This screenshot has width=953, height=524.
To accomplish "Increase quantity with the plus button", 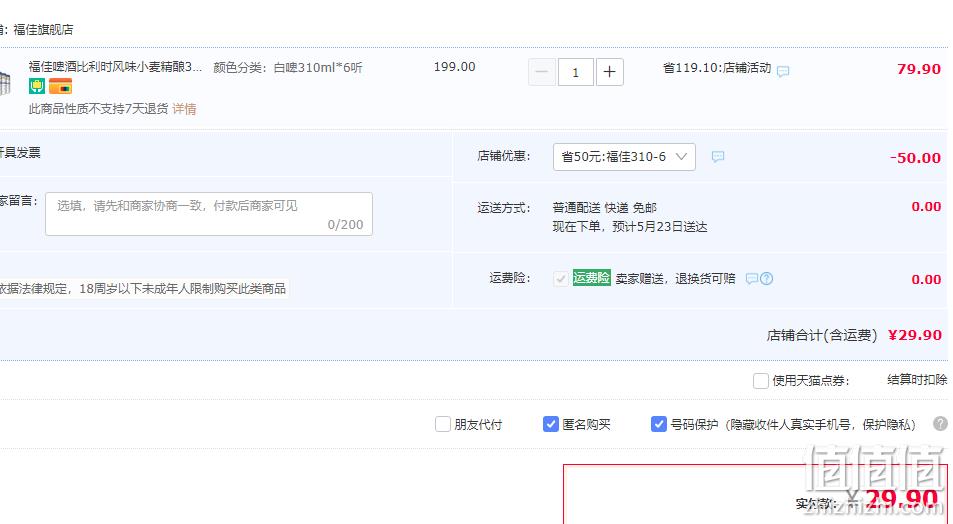I will pyautogui.click(x=610, y=72).
